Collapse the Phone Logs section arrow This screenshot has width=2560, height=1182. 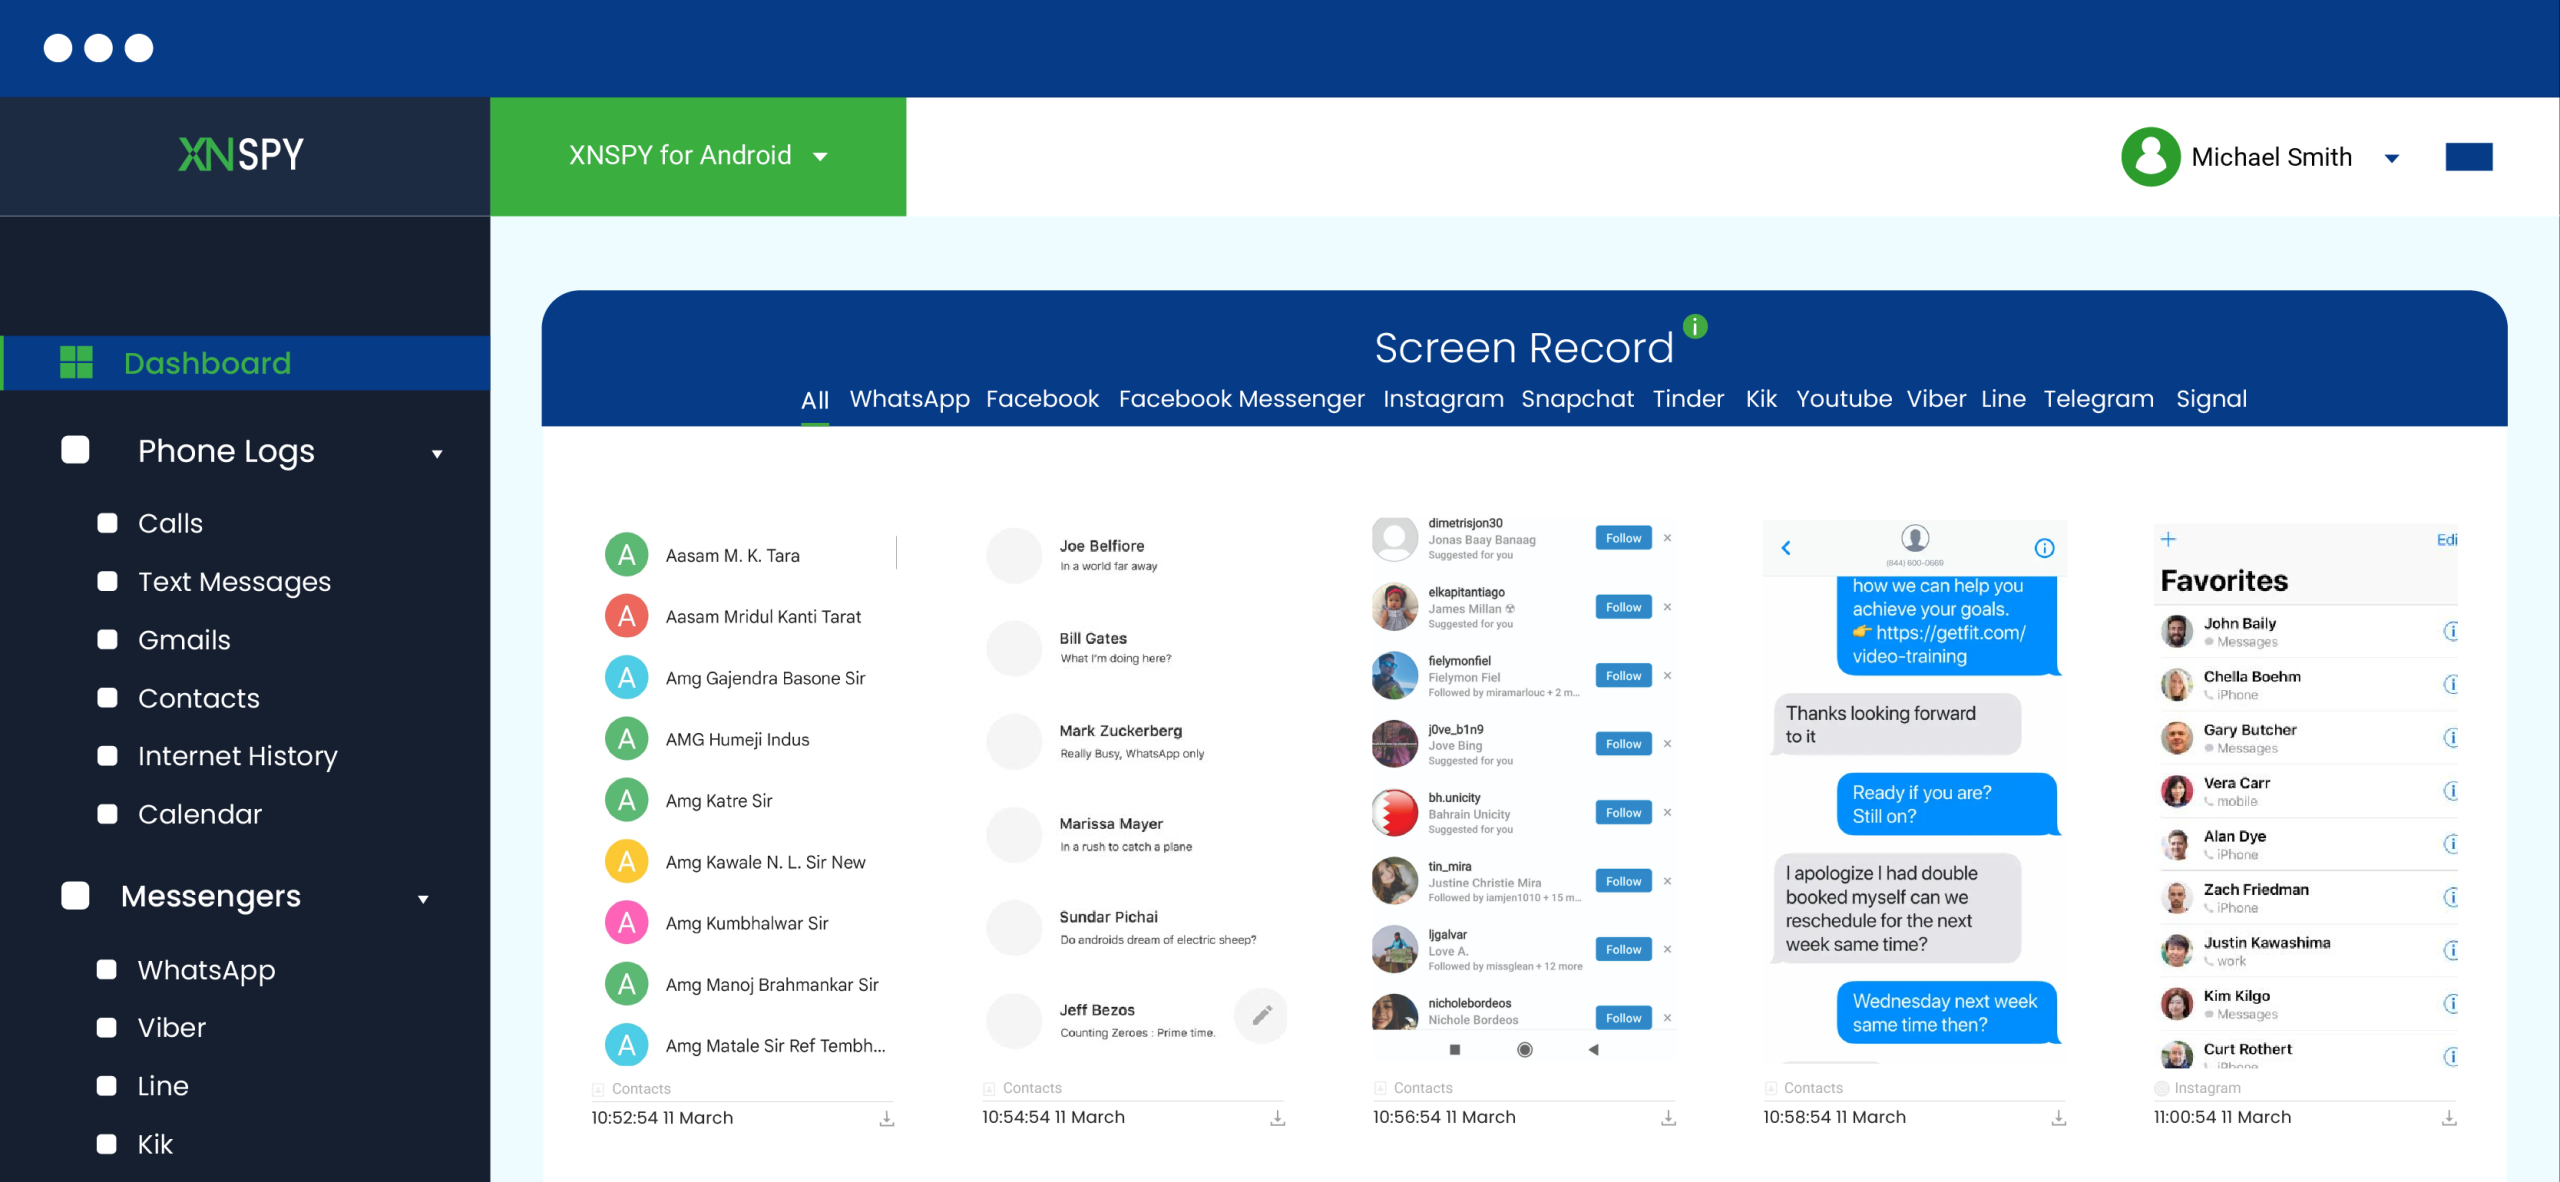point(437,454)
